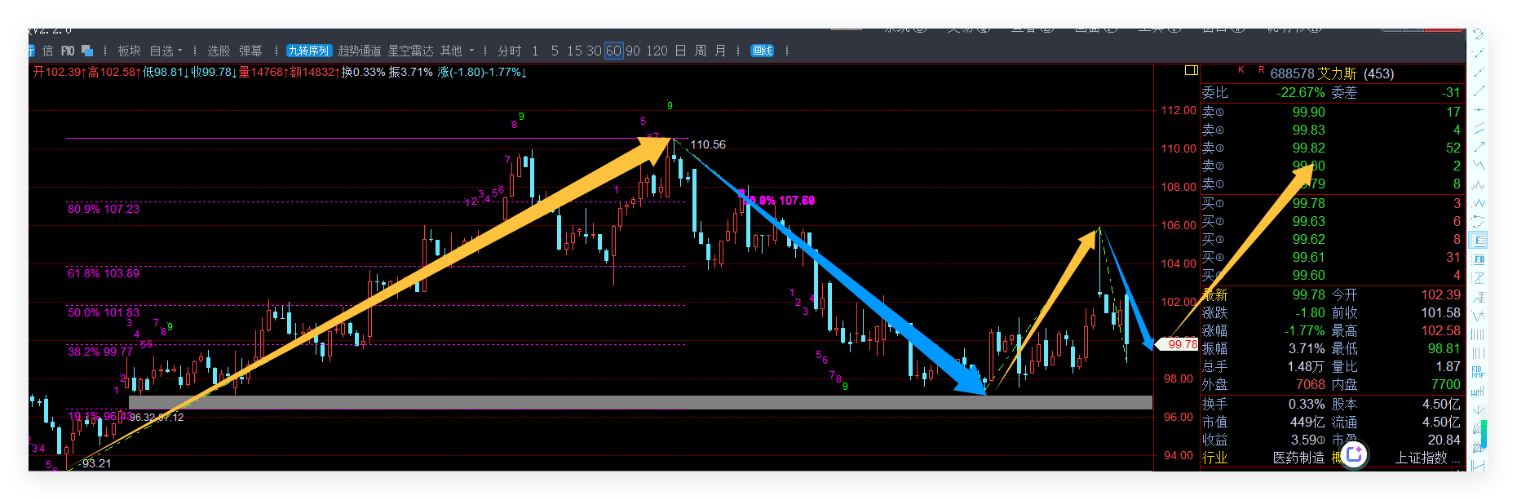Click the 行业 industry link
Viewport: 1517px width, 500px height.
[x=1214, y=457]
